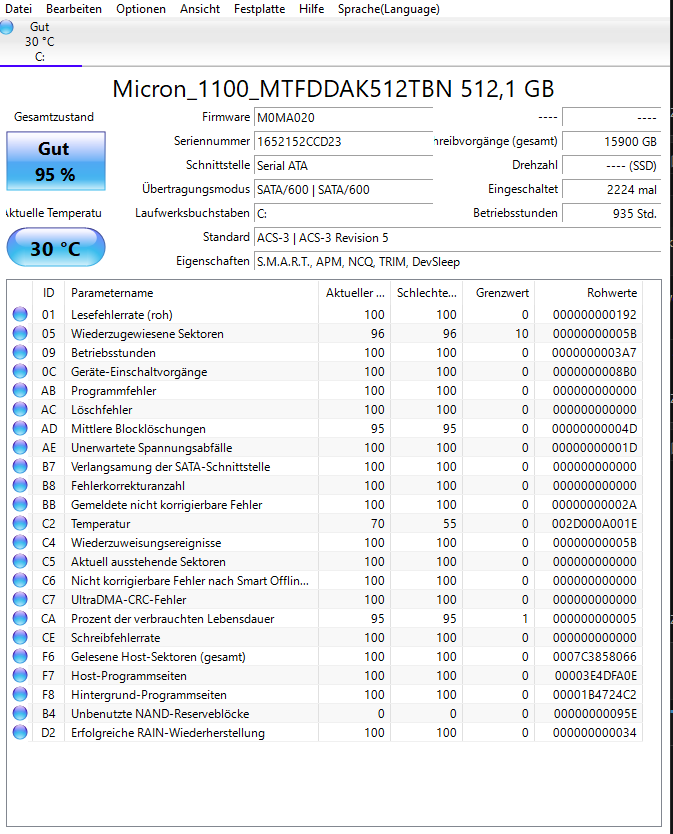Click the status icon for Aktuell ausstehende Sektoren
The image size is (673, 834).
[20, 562]
